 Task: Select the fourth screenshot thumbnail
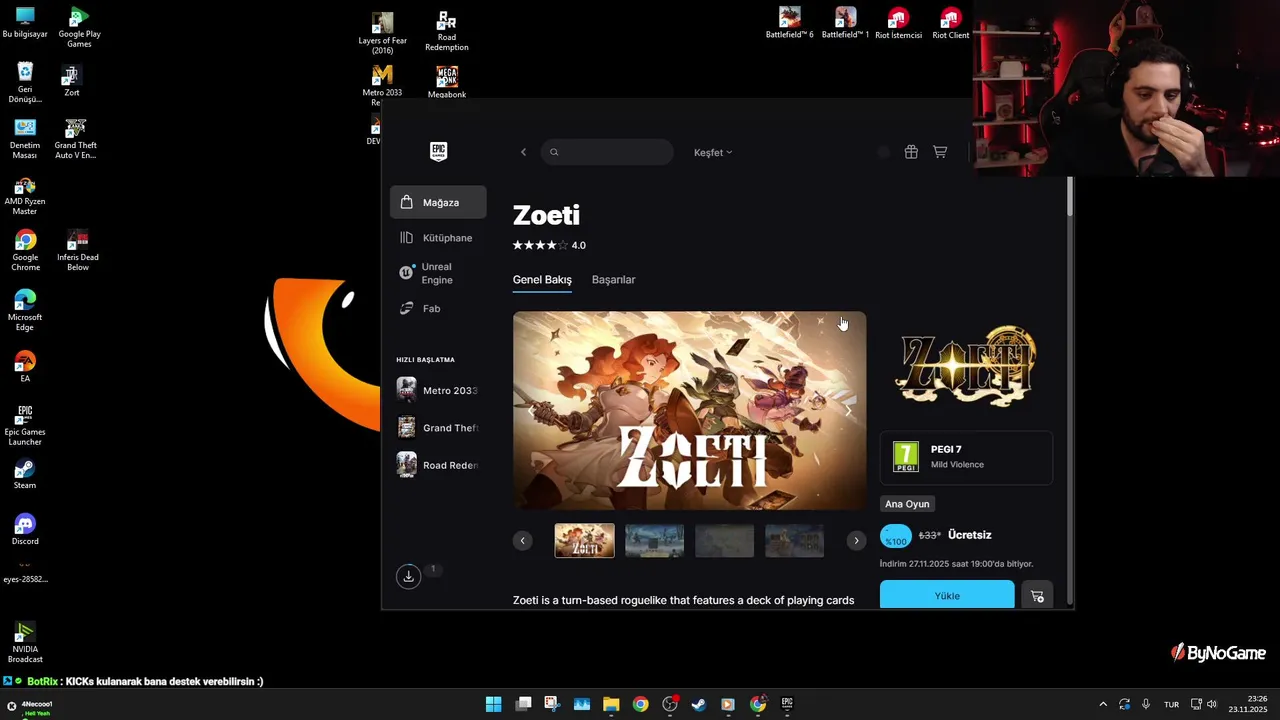795,541
